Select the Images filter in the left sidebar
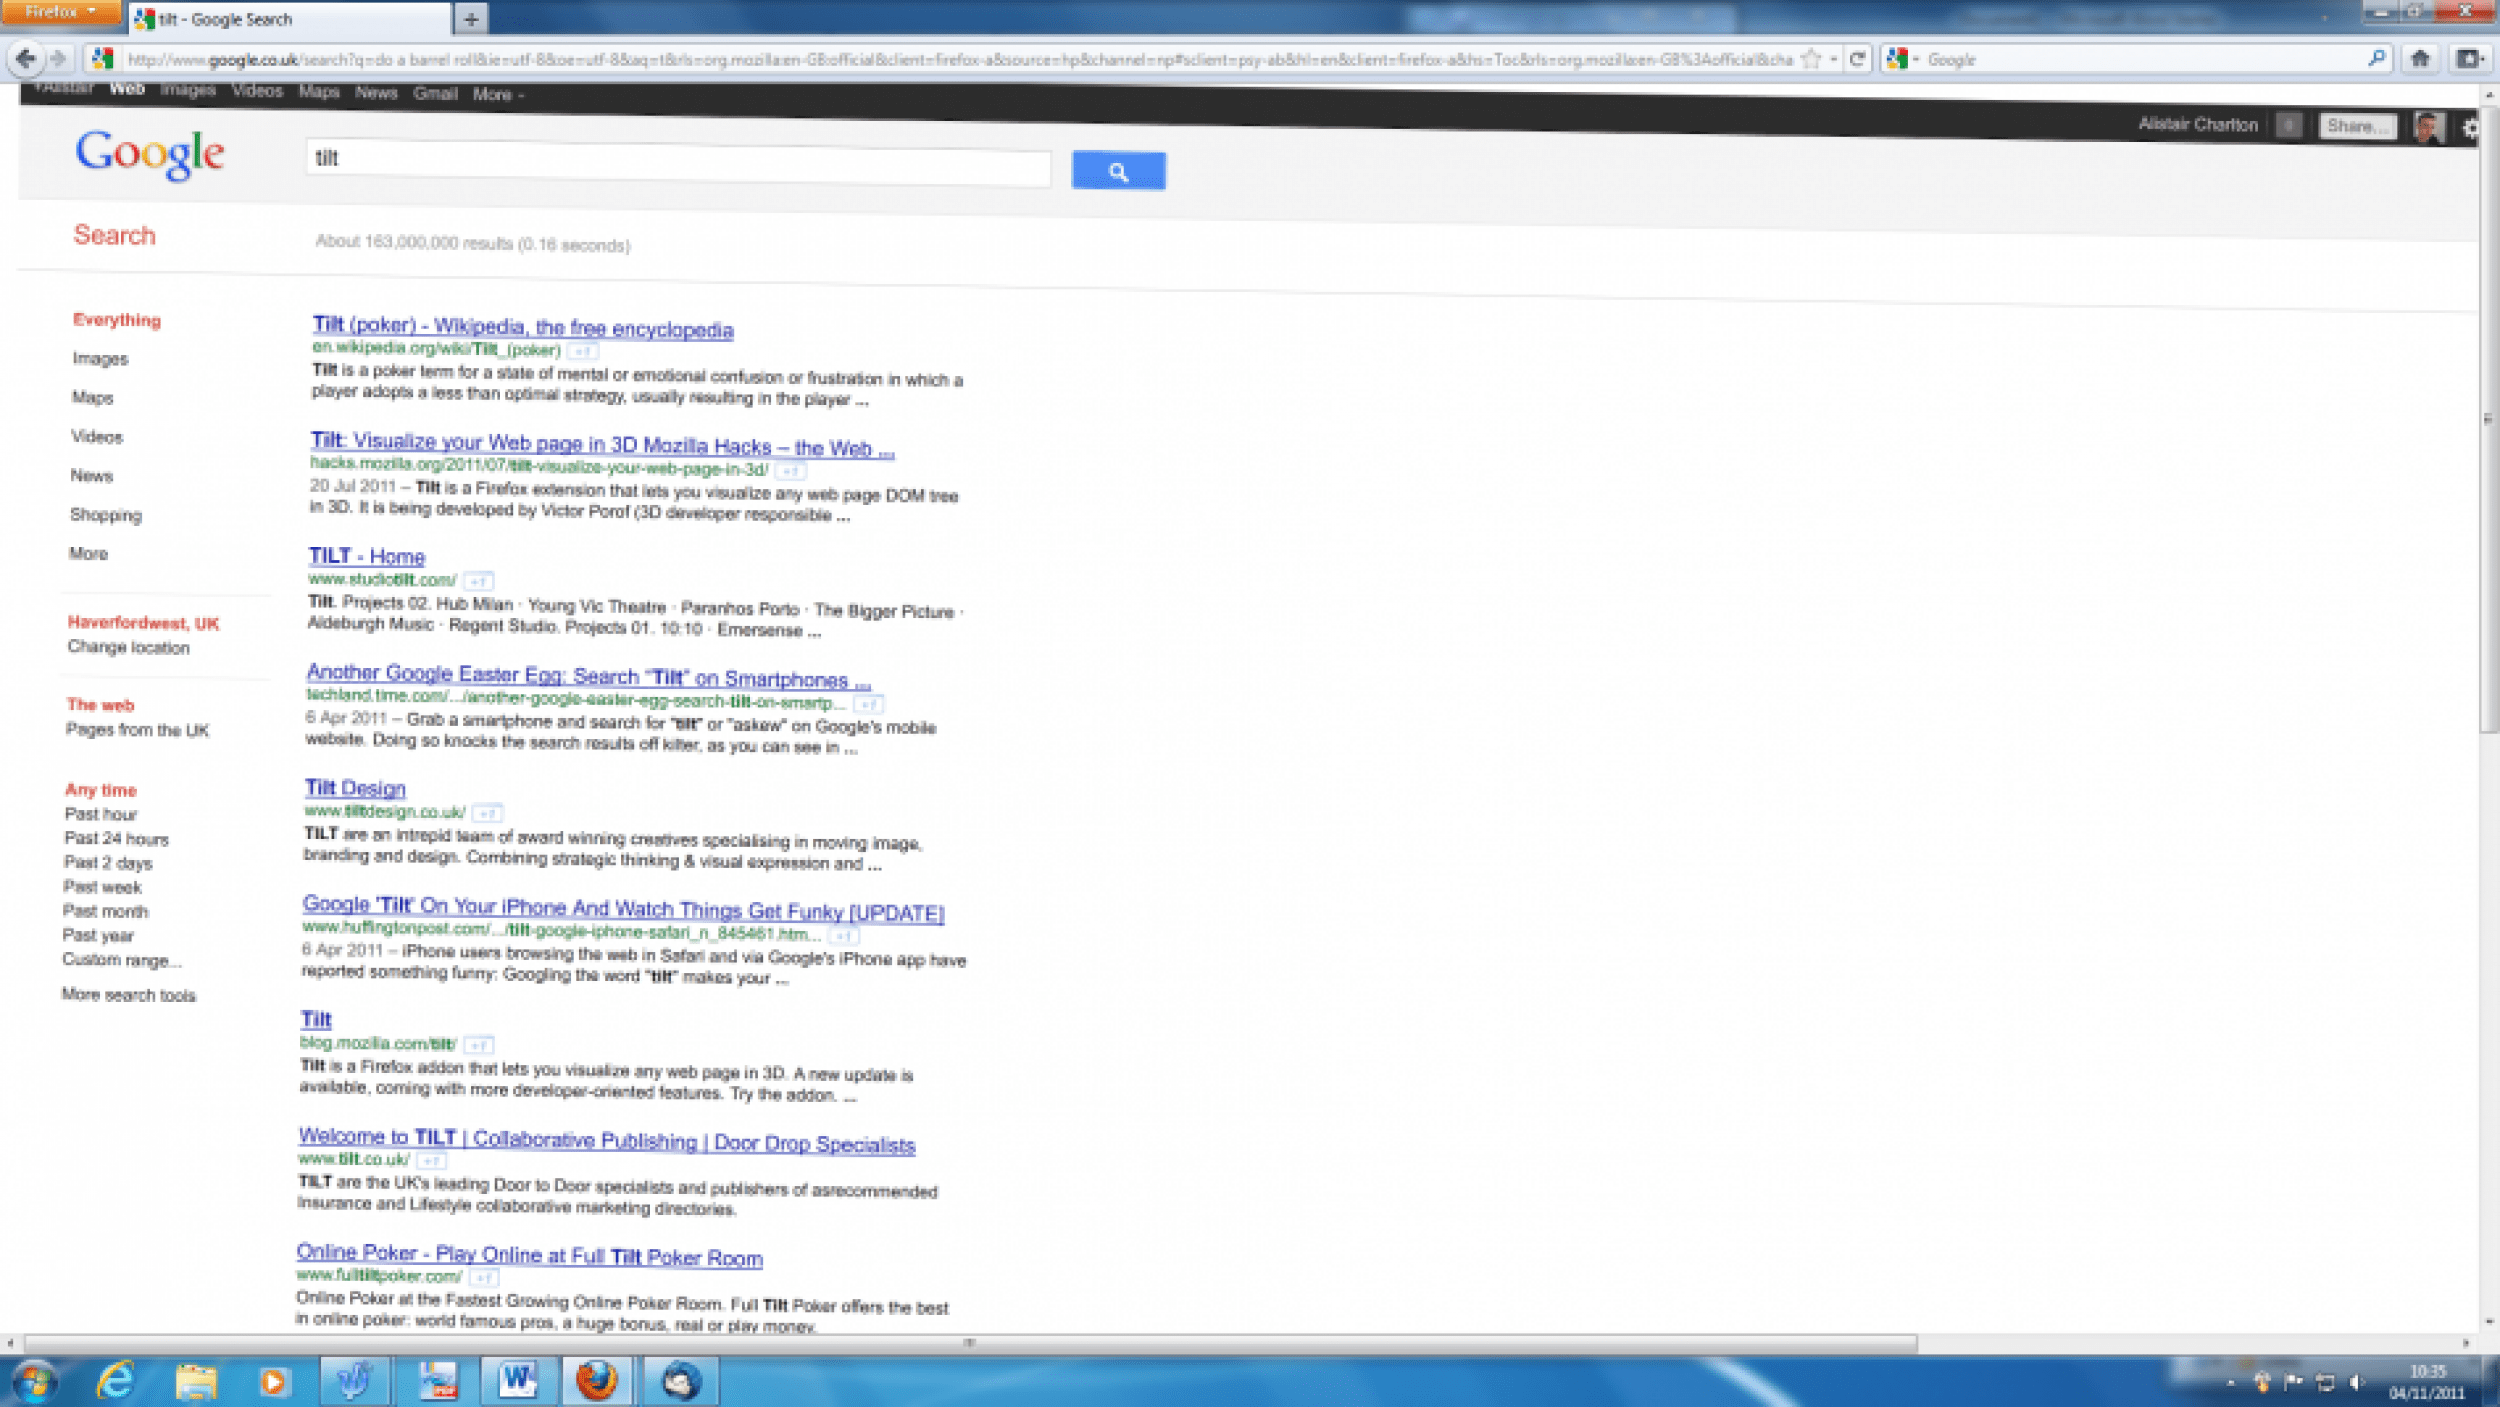The width and height of the screenshot is (2500, 1407). click(100, 358)
